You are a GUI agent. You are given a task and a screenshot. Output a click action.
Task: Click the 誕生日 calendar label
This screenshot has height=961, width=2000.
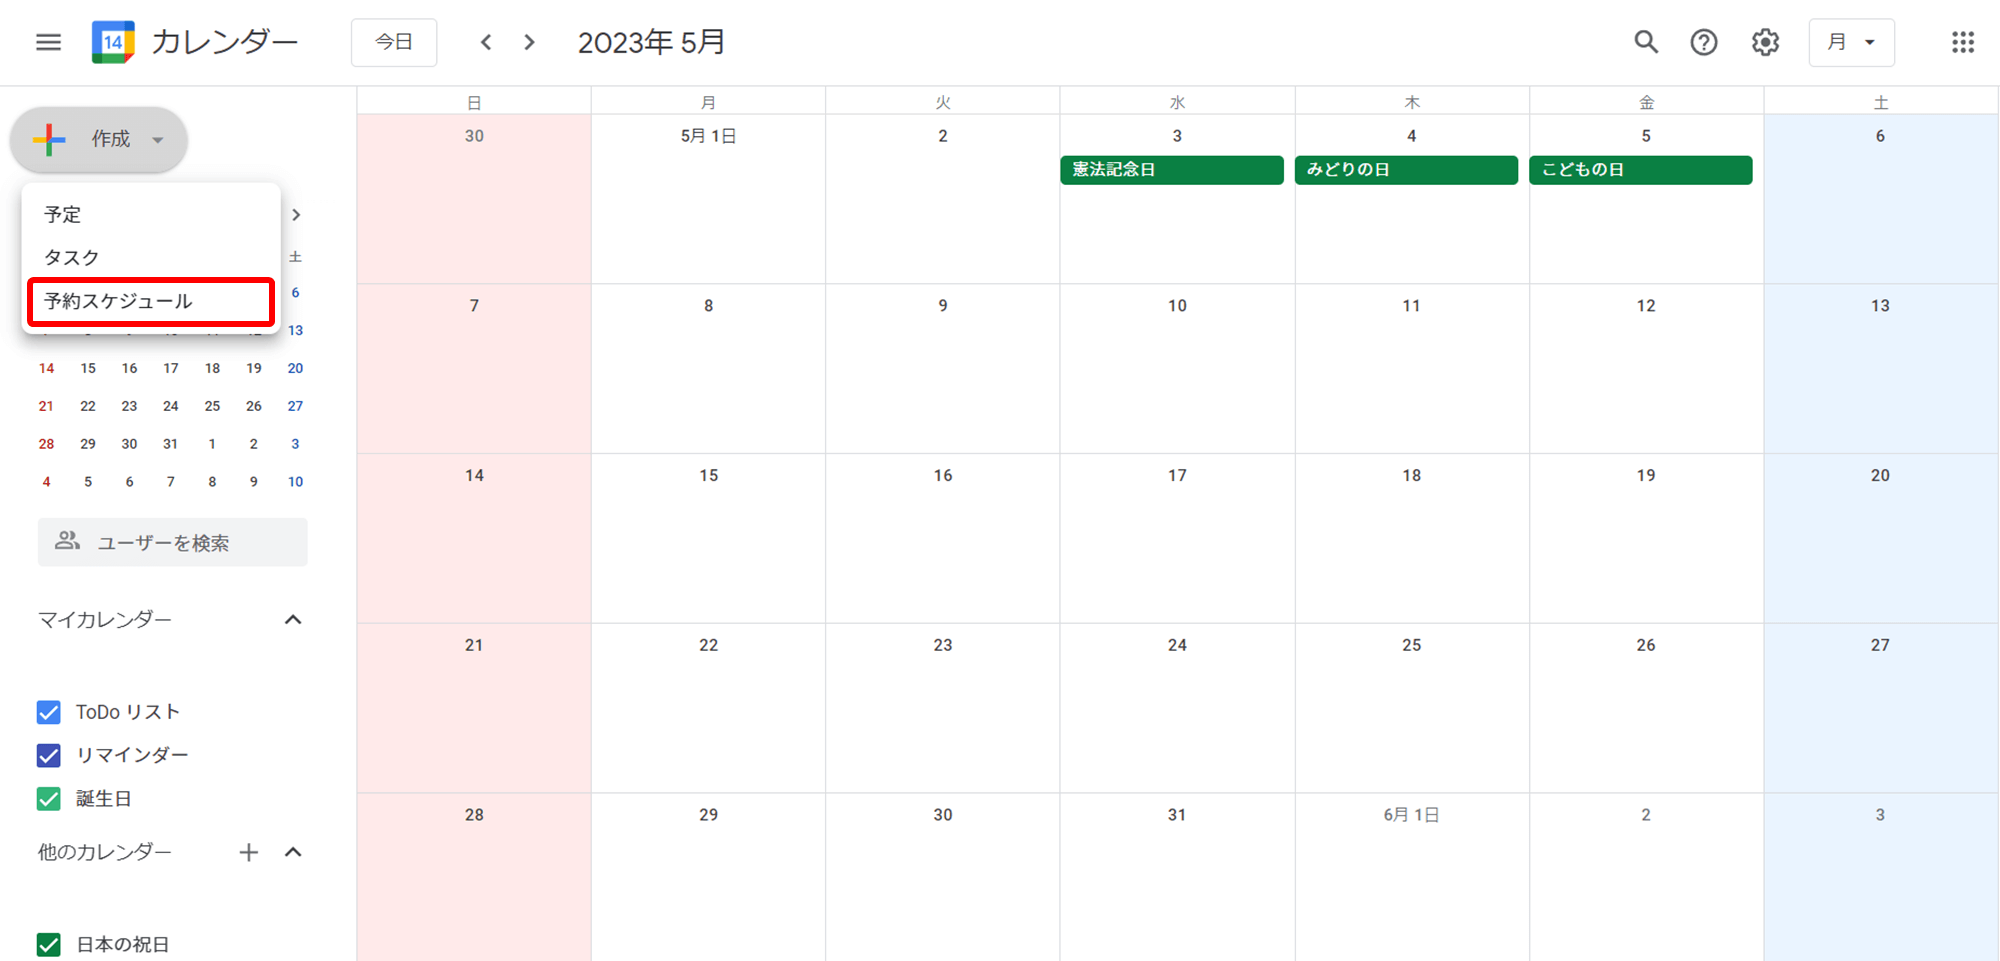pos(104,799)
